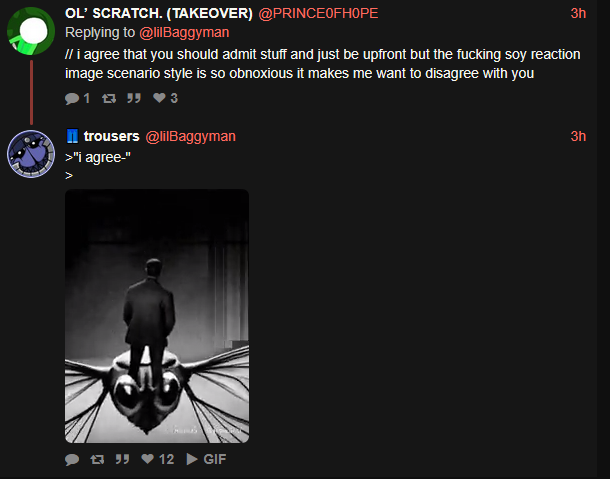Play the GIF using the GIF button
The height and width of the screenshot is (479, 610).
(x=206, y=459)
